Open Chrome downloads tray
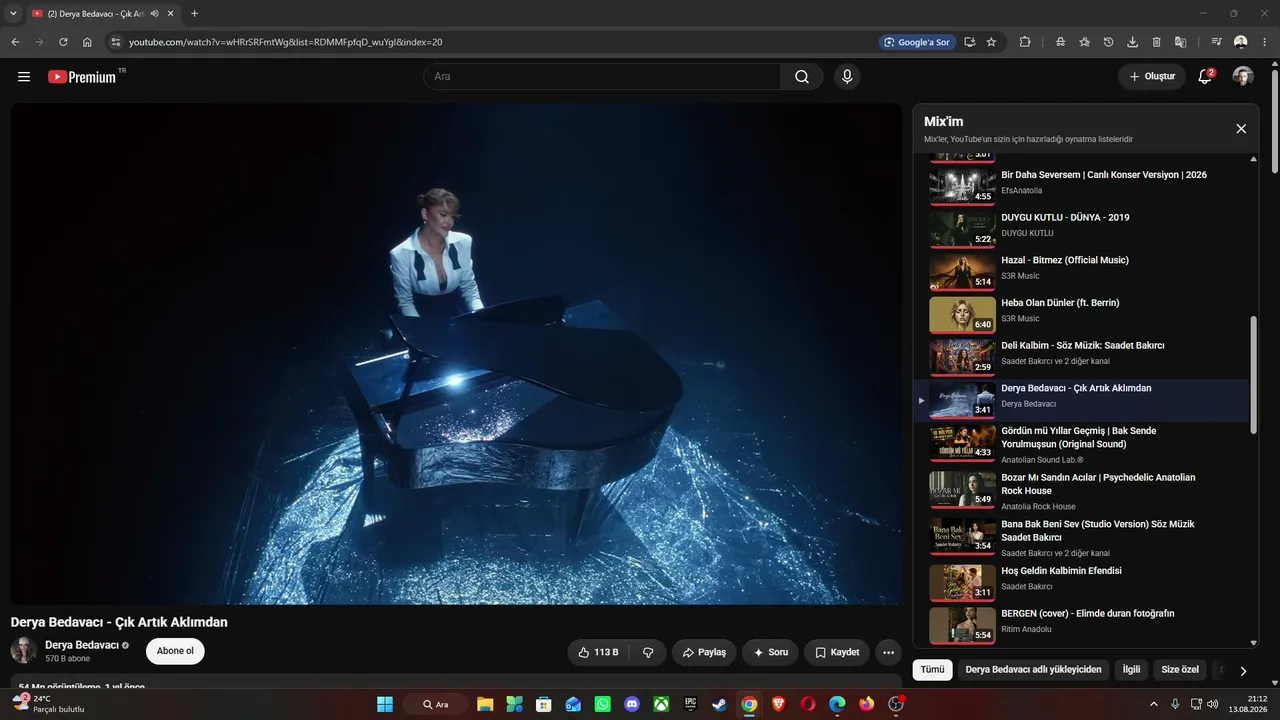The height and width of the screenshot is (720, 1280). [x=1132, y=42]
